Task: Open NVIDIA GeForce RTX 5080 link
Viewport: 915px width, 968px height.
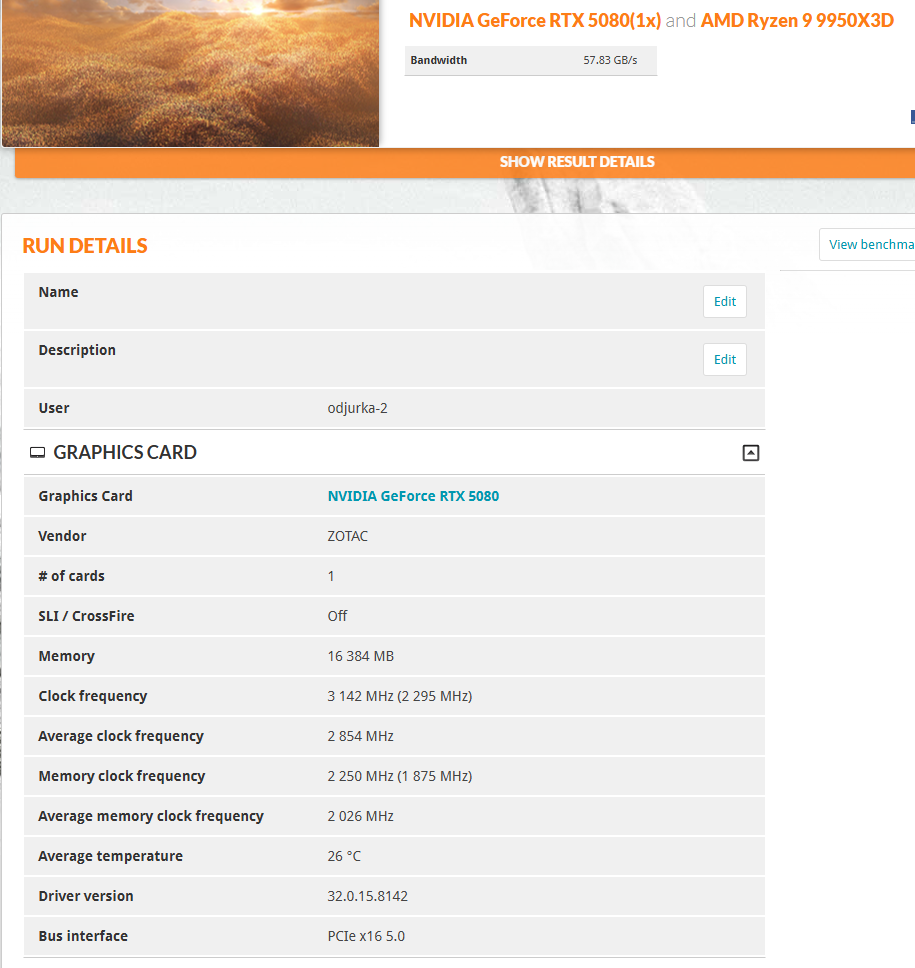Action: click(x=413, y=496)
